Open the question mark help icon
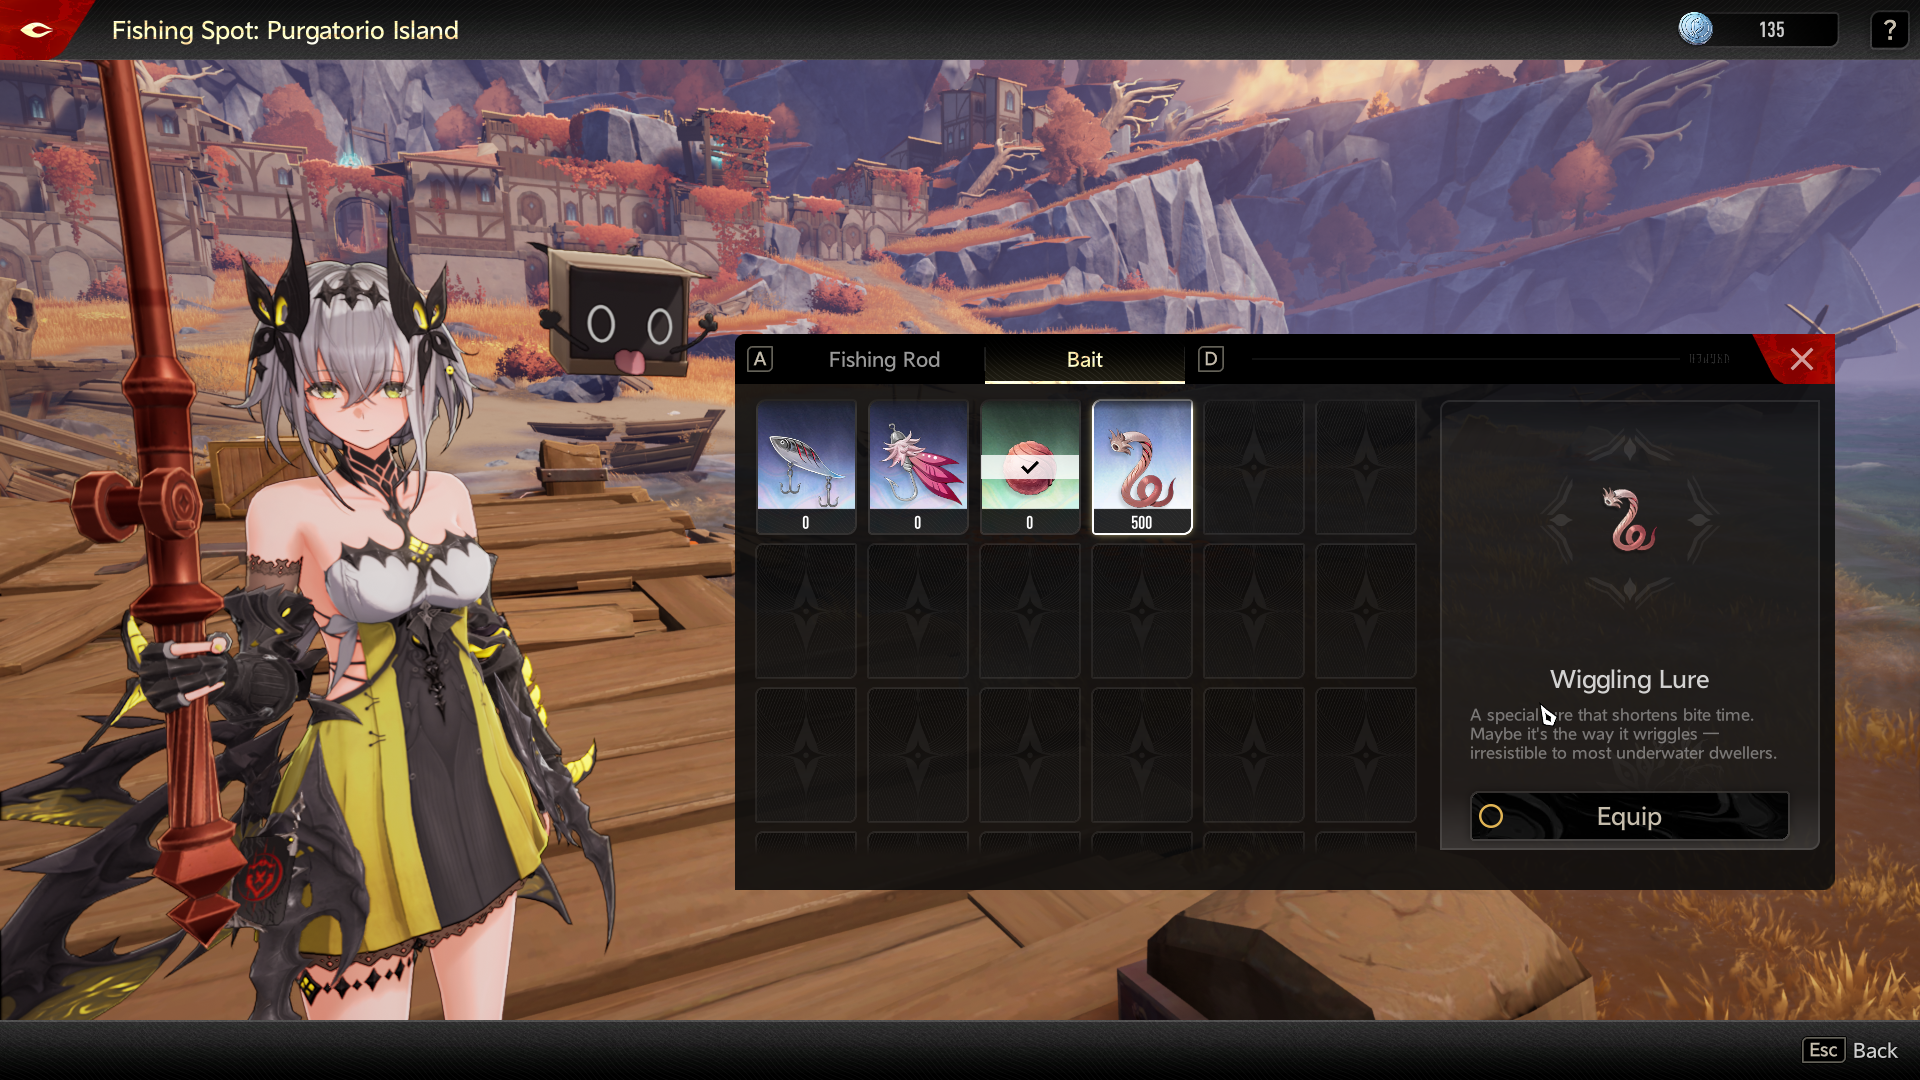This screenshot has width=1920, height=1080. [x=1889, y=30]
